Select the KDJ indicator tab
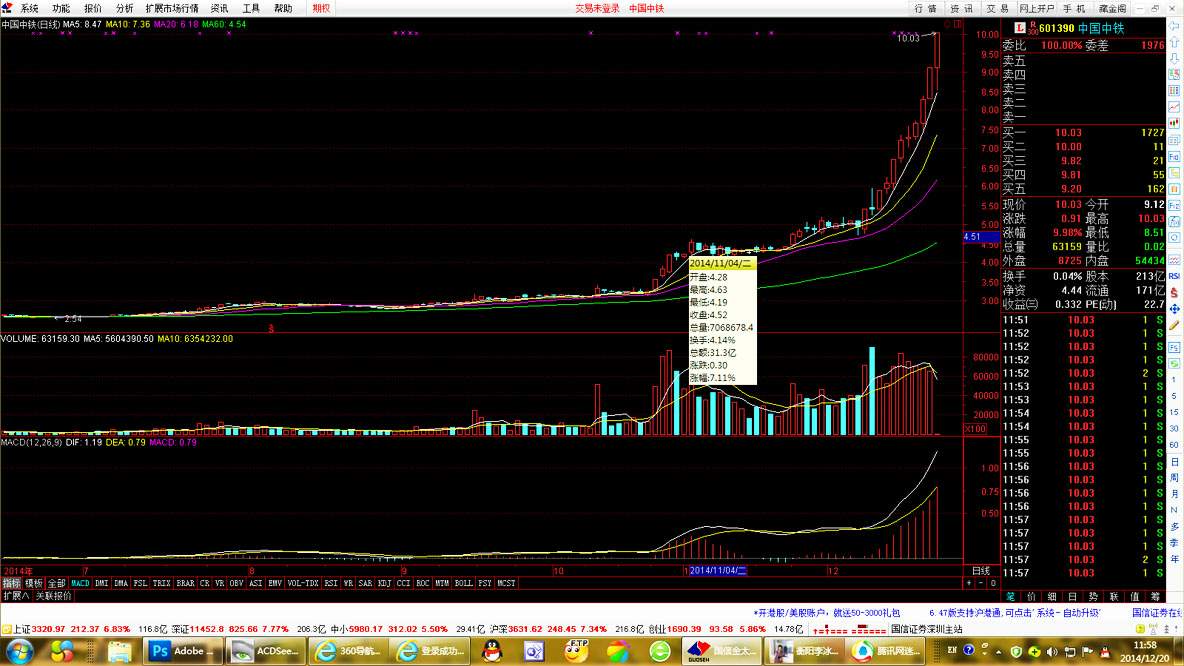 pyautogui.click(x=384, y=583)
